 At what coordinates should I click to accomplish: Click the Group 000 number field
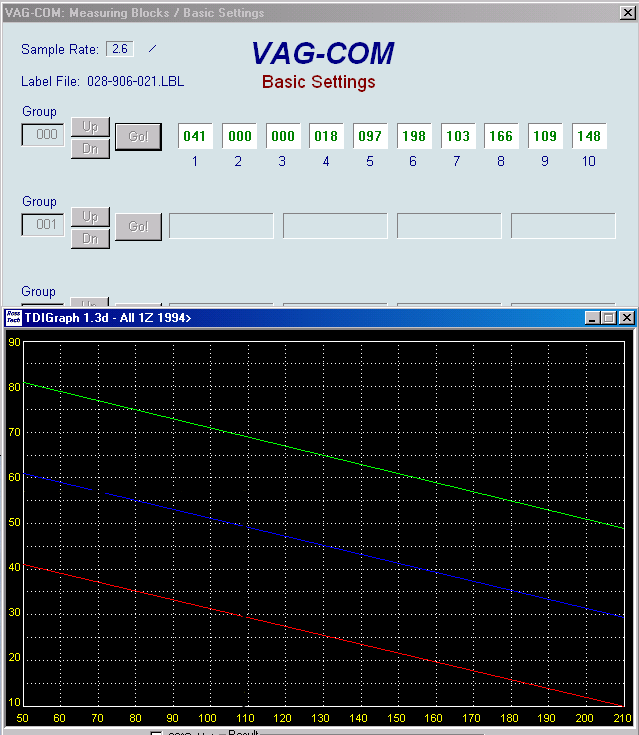click(43, 135)
